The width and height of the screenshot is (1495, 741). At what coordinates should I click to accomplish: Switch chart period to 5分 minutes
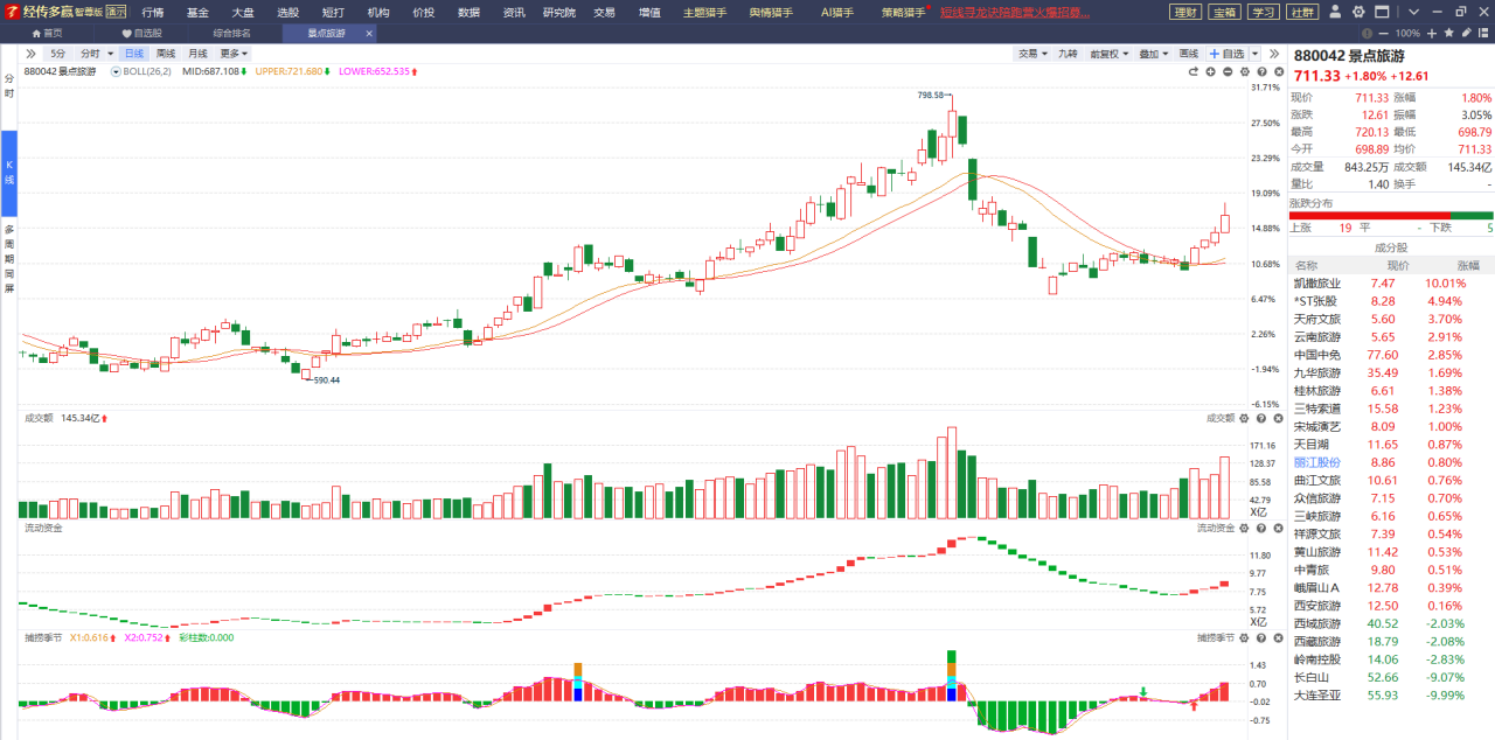coord(58,53)
